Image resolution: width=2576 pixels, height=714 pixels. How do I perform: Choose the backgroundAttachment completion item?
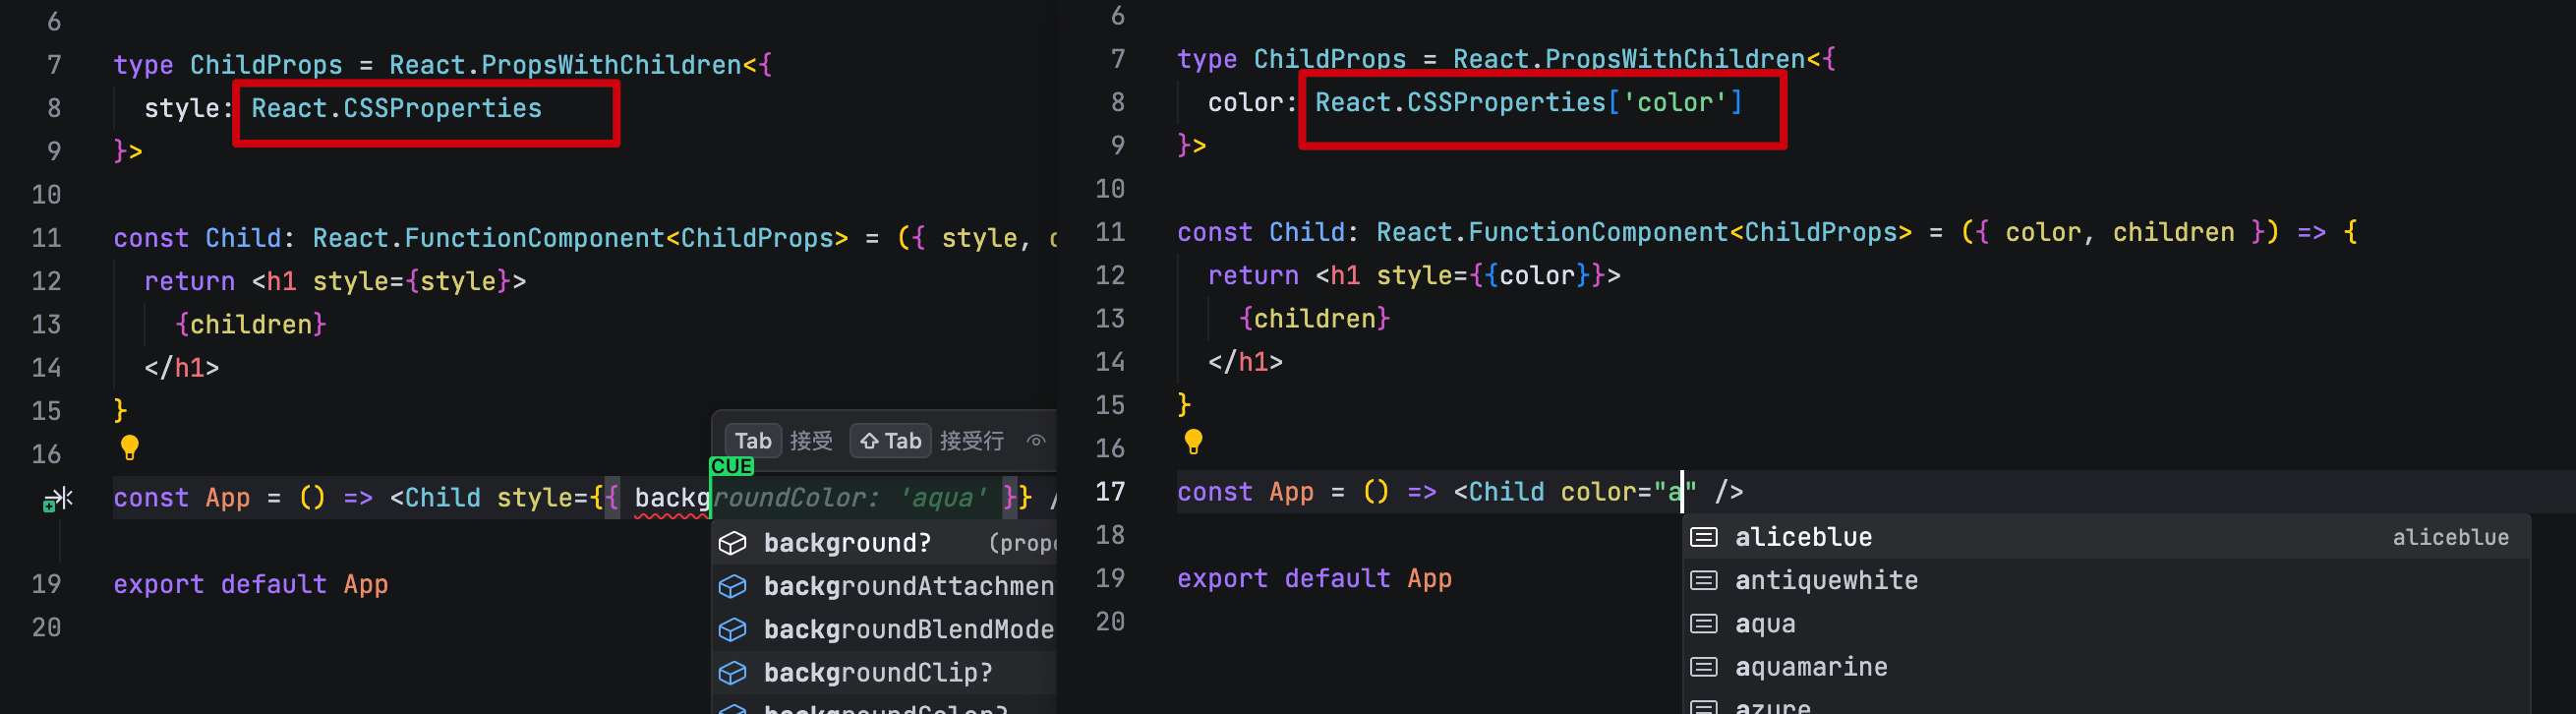click(x=884, y=586)
